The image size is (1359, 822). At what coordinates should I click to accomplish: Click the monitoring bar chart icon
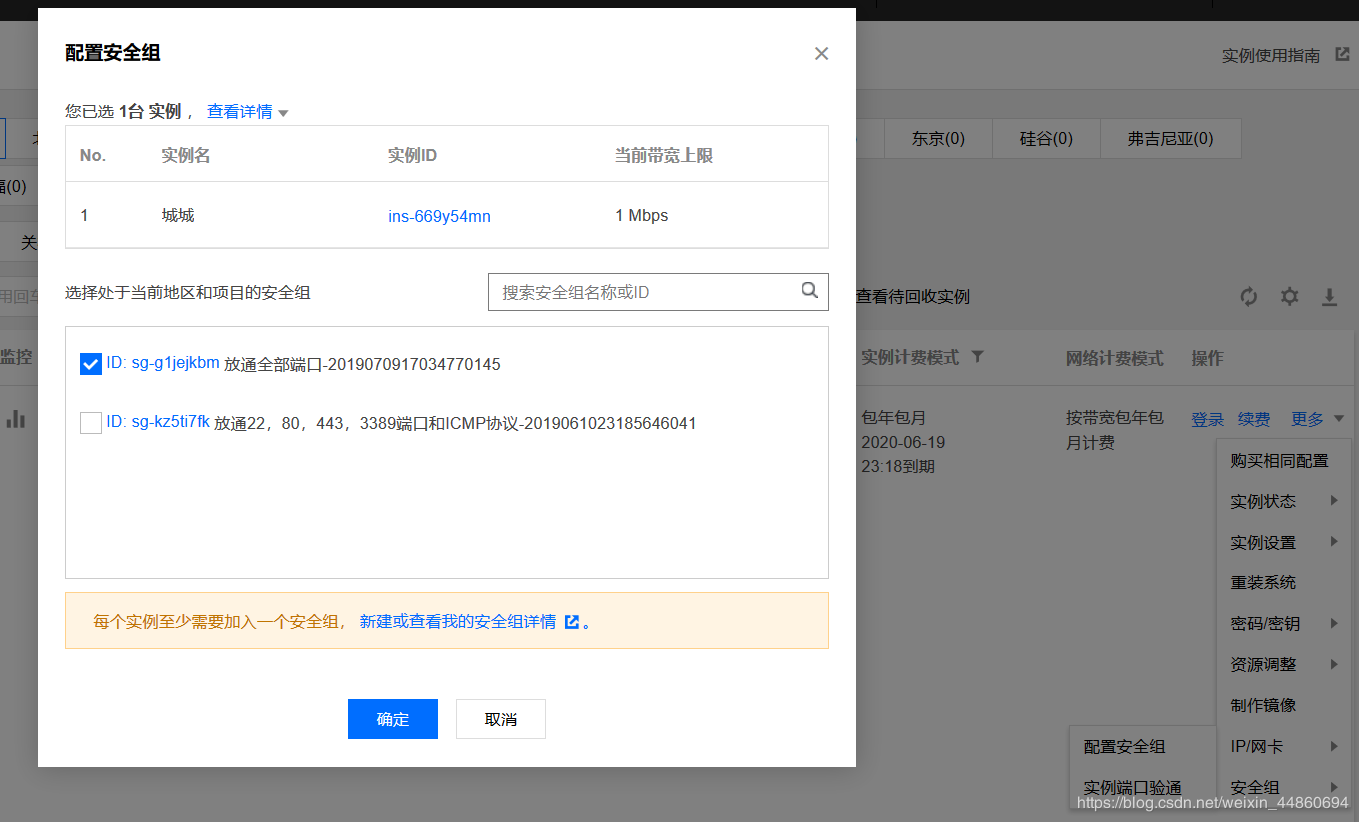click(x=15, y=418)
